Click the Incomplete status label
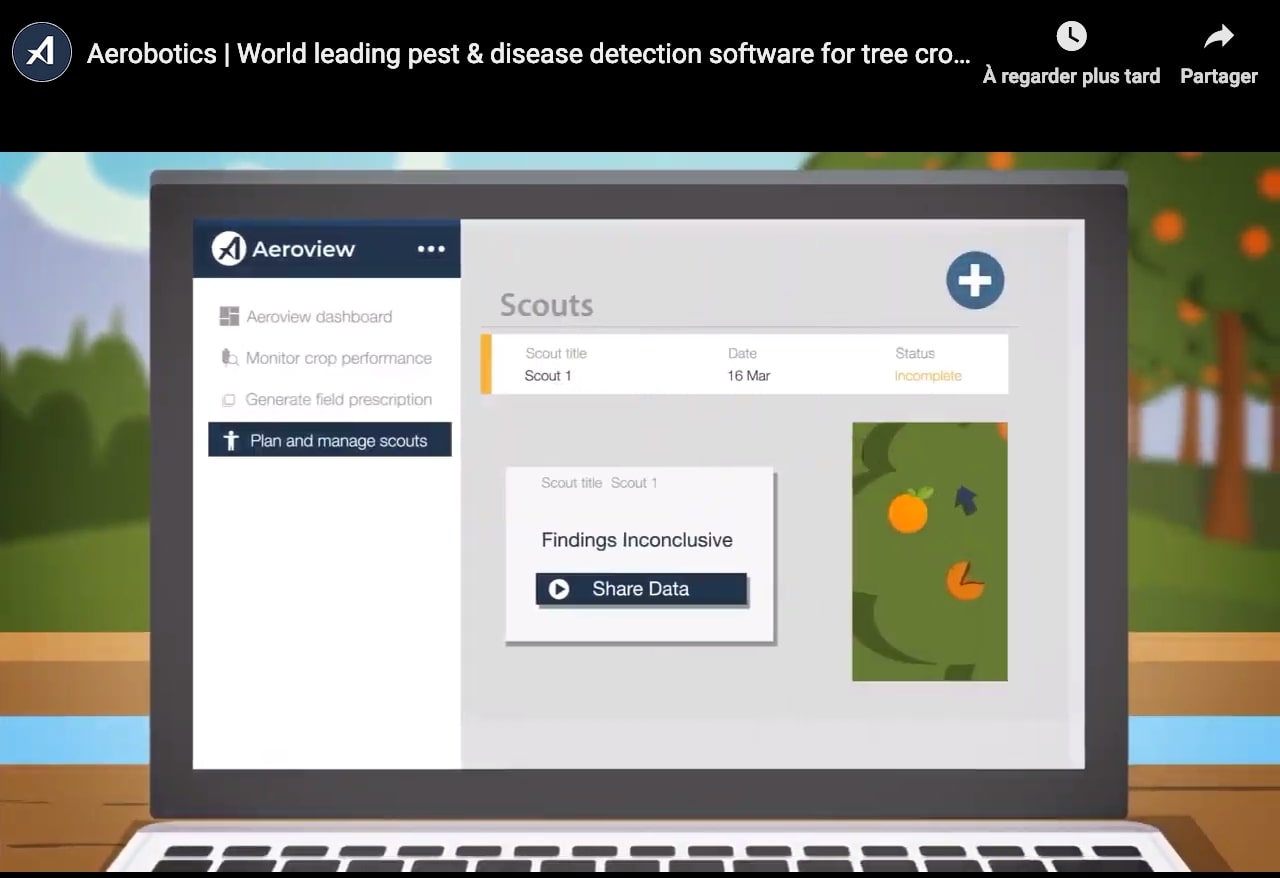This screenshot has height=878, width=1280. click(927, 376)
